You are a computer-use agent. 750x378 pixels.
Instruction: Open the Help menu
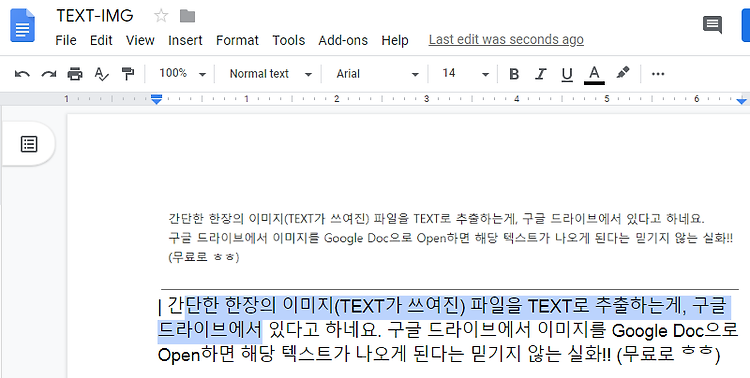tap(395, 40)
